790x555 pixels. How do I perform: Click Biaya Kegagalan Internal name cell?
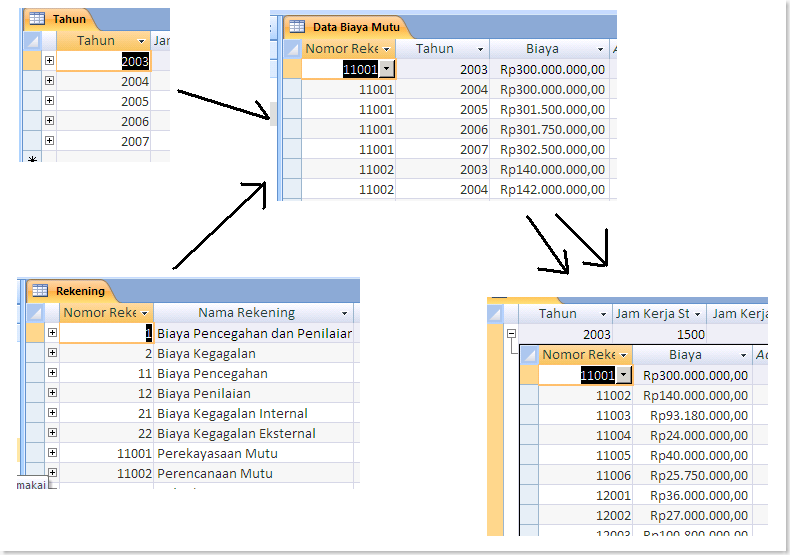tap(253, 413)
